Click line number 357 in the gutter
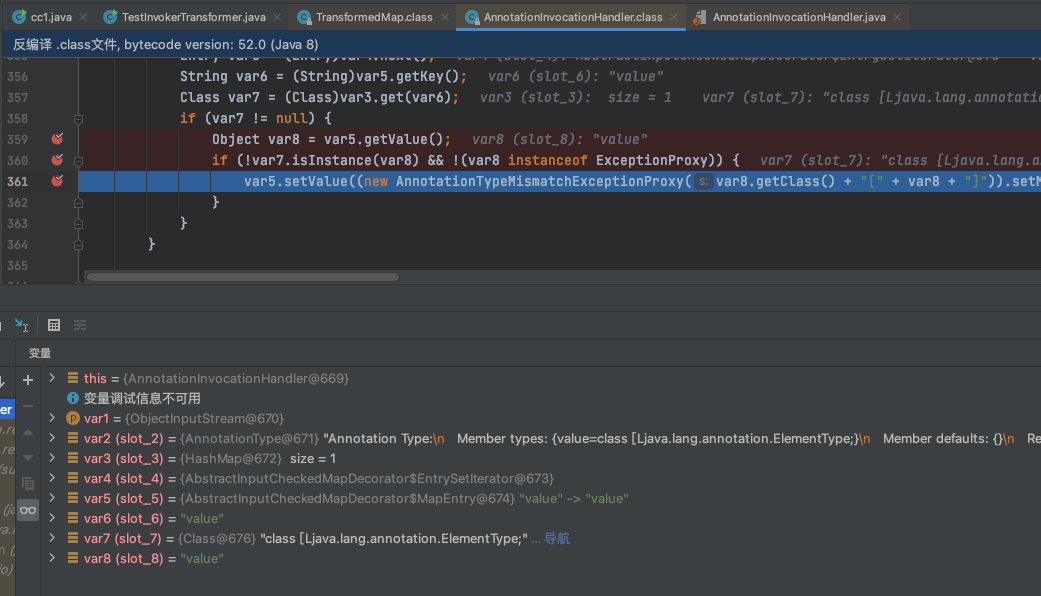The width and height of the screenshot is (1041, 596). pyautogui.click(x=17, y=98)
